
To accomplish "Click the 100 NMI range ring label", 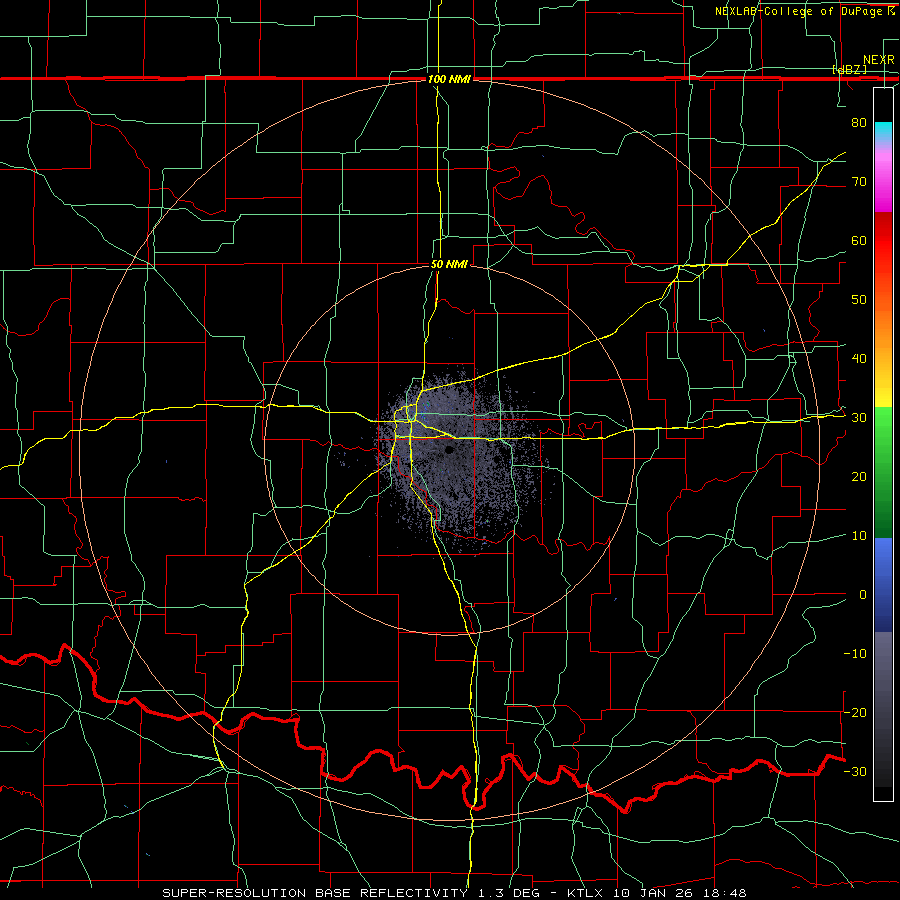I will pos(449,79).
